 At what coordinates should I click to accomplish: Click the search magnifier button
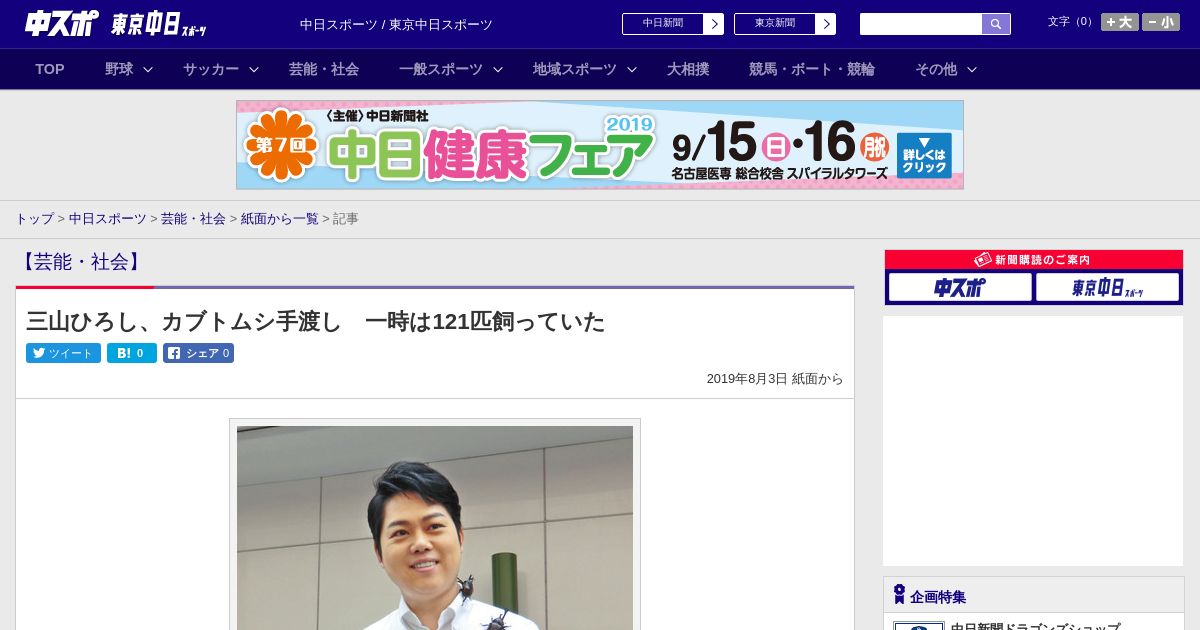pos(996,24)
